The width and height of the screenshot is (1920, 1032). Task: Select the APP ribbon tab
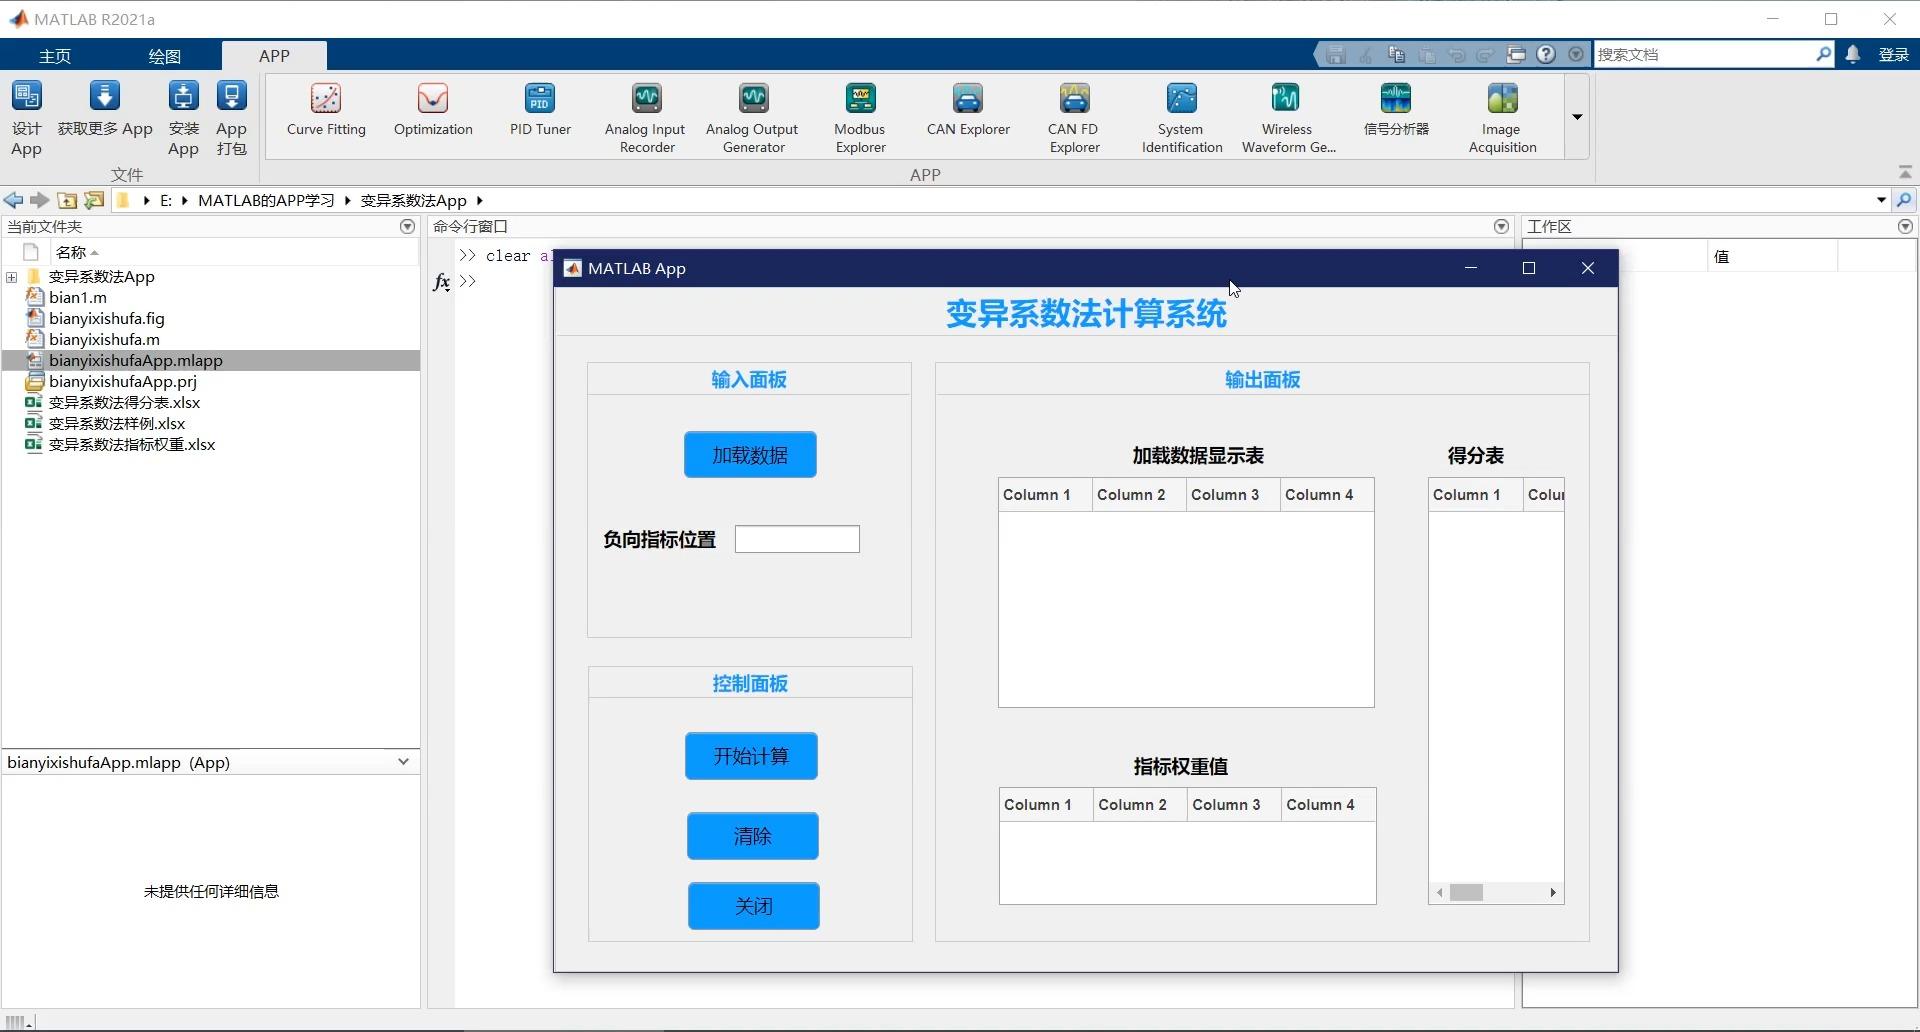click(274, 56)
